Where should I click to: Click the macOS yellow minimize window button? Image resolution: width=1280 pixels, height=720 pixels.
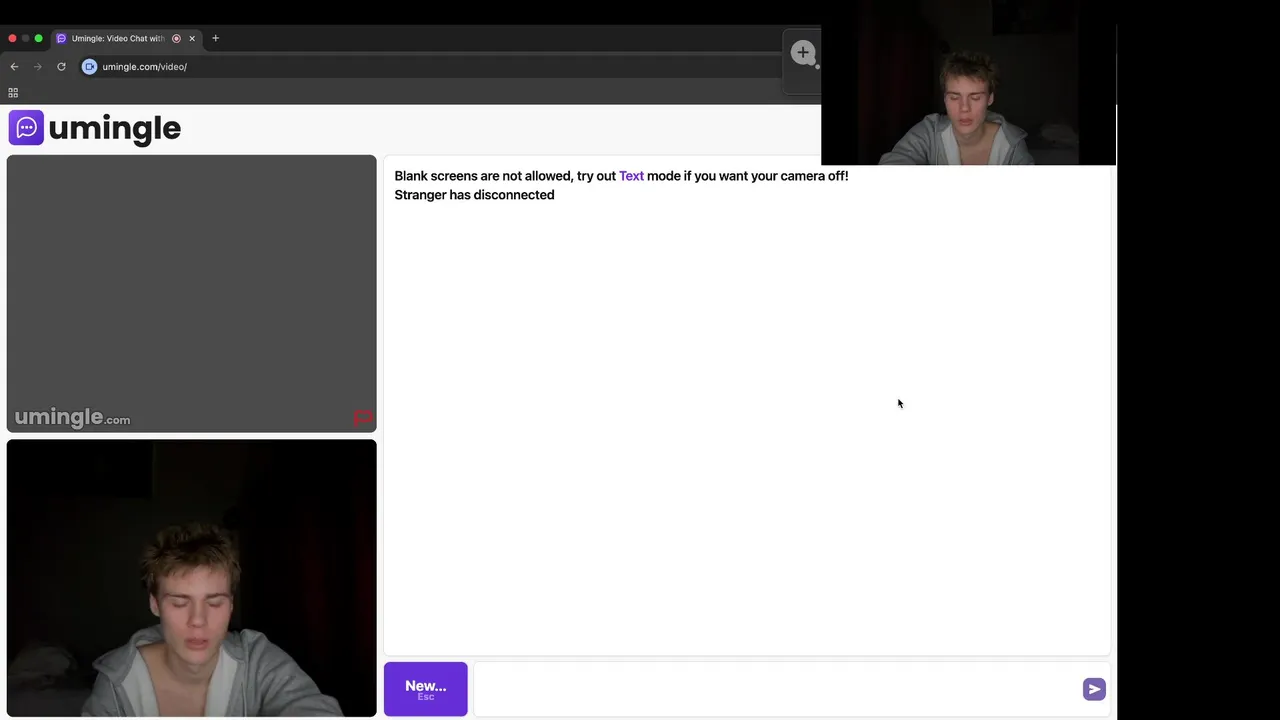(x=25, y=38)
